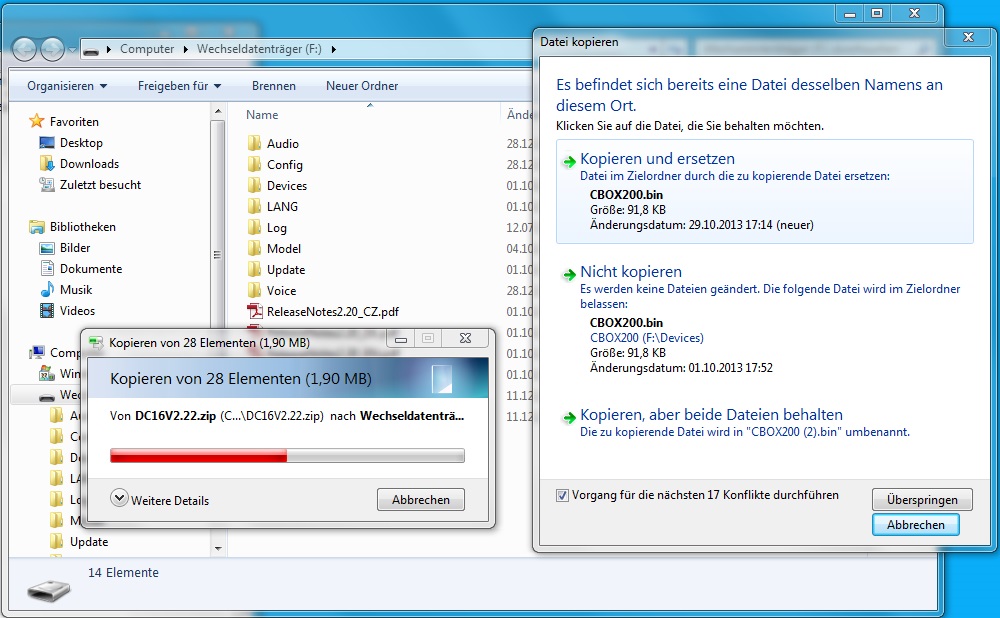The width and height of the screenshot is (1000, 618).
Task: Click breadcrumb arrow before Computer
Action: (109, 50)
